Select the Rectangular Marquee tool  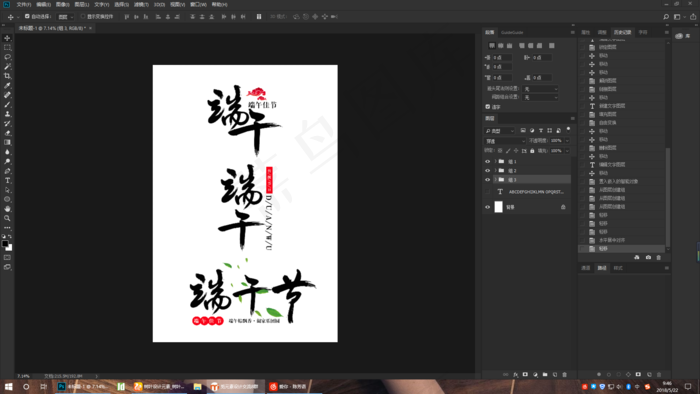click(7, 48)
